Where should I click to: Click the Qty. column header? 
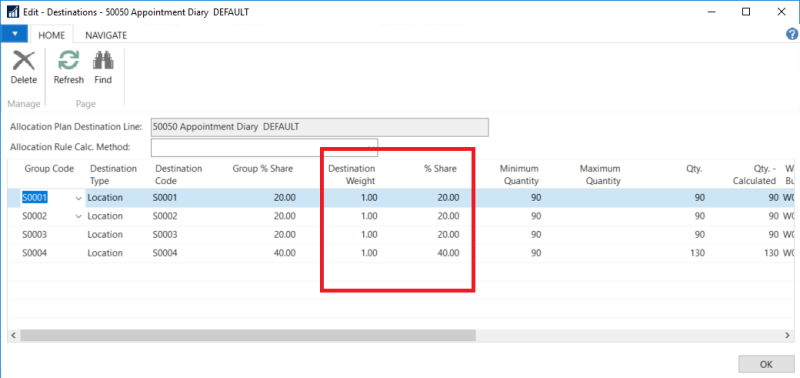click(694, 169)
